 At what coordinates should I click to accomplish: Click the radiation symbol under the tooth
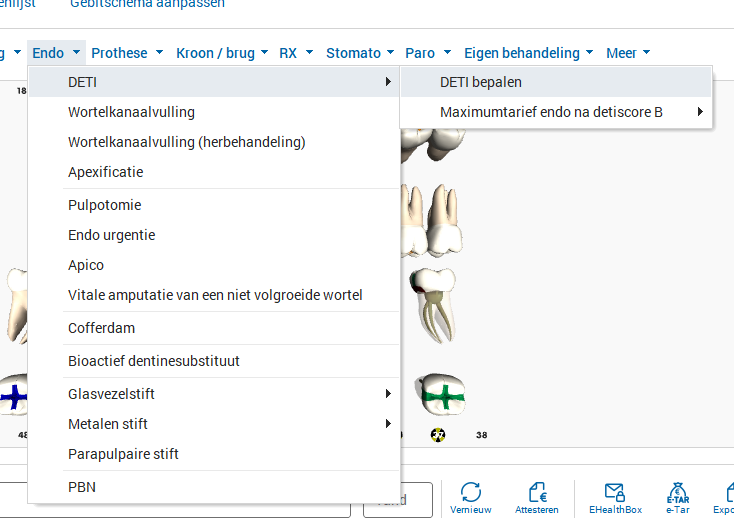tap(438, 435)
